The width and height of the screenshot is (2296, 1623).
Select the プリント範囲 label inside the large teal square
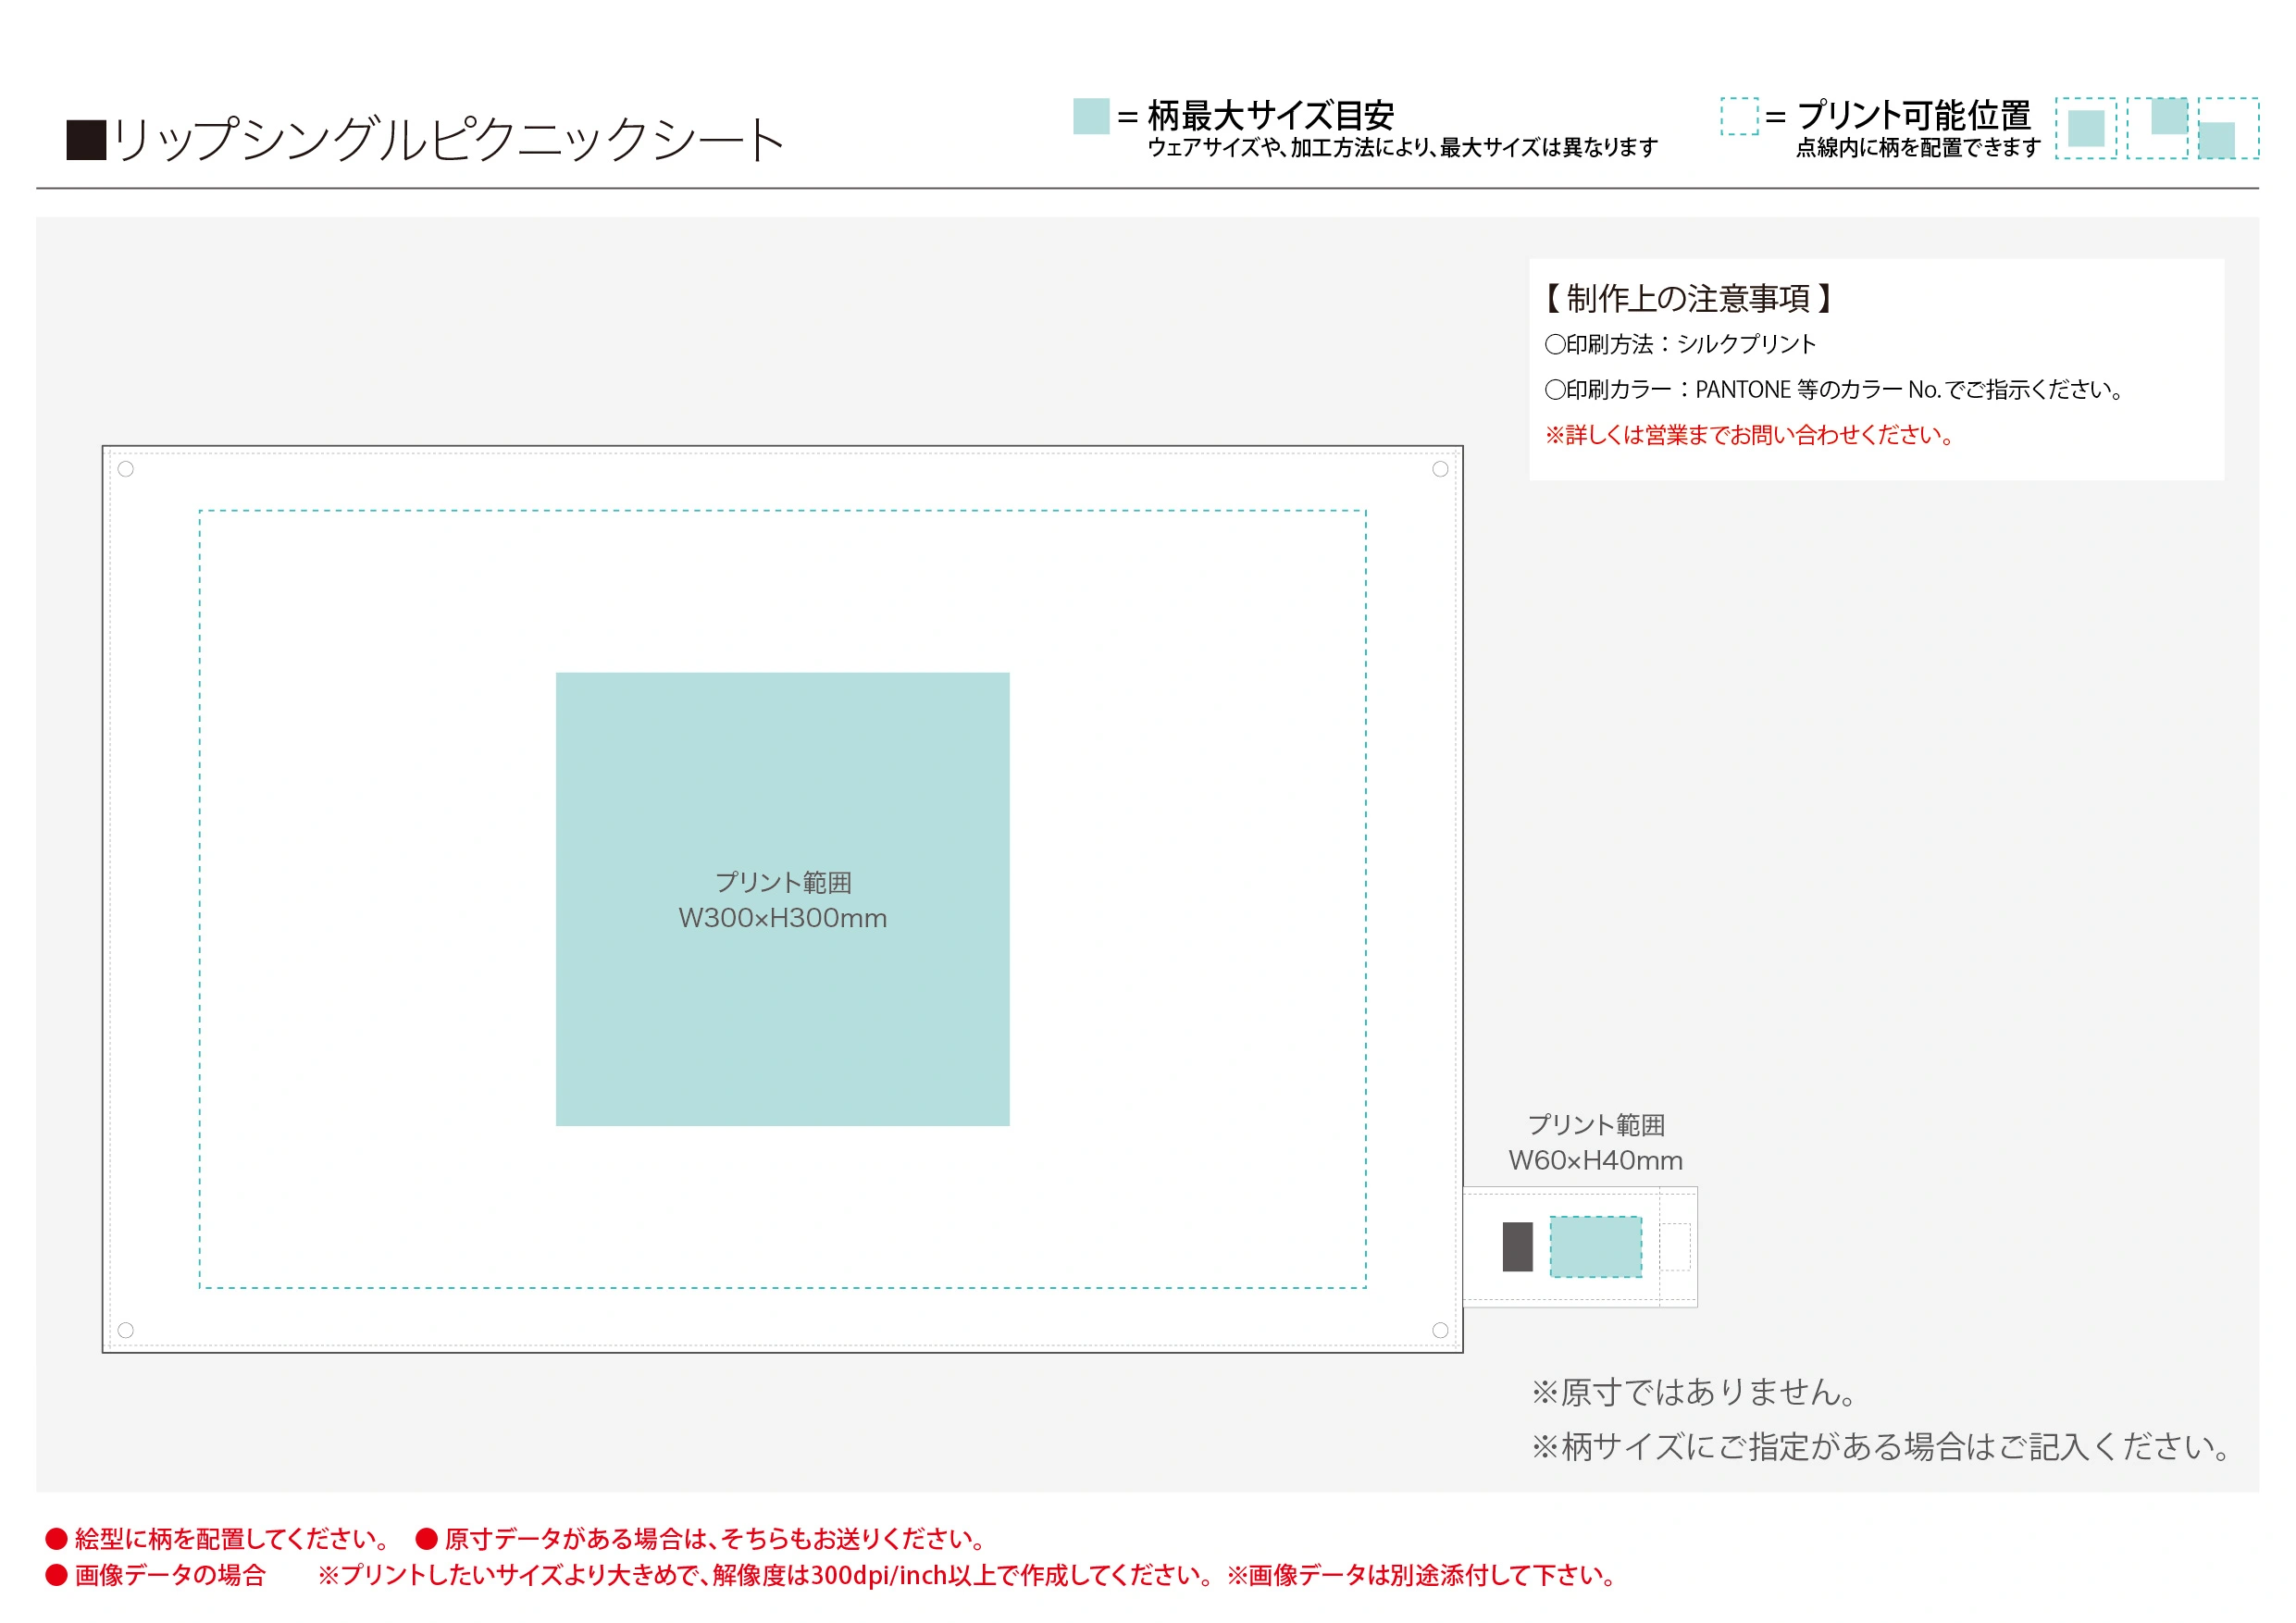pos(783,882)
